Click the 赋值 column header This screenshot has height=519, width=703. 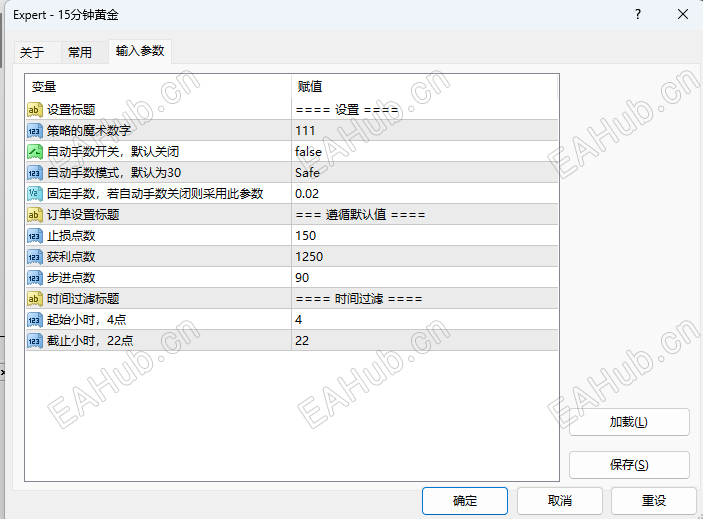point(425,86)
